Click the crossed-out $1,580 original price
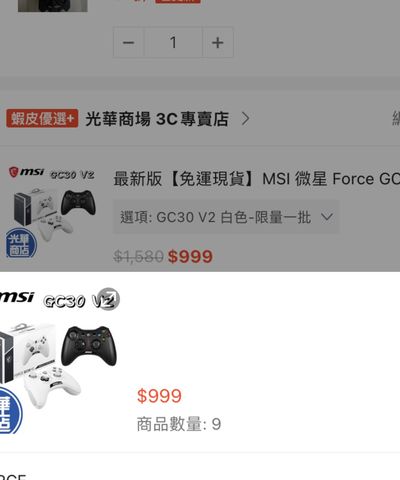 coord(138,256)
